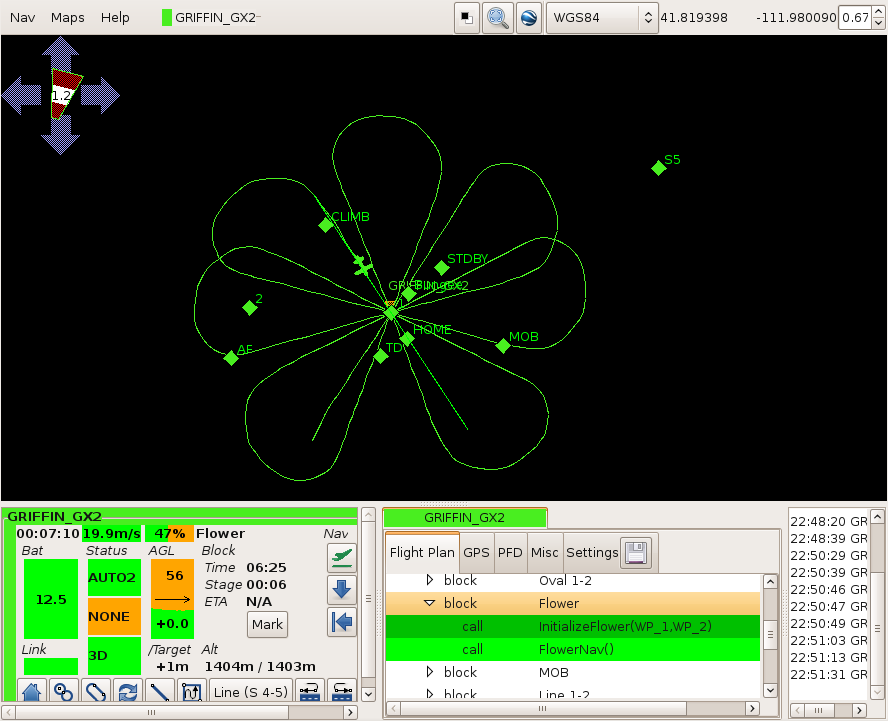Click the diagonal line navigation icon
This screenshot has width=888, height=721.
coord(160,691)
